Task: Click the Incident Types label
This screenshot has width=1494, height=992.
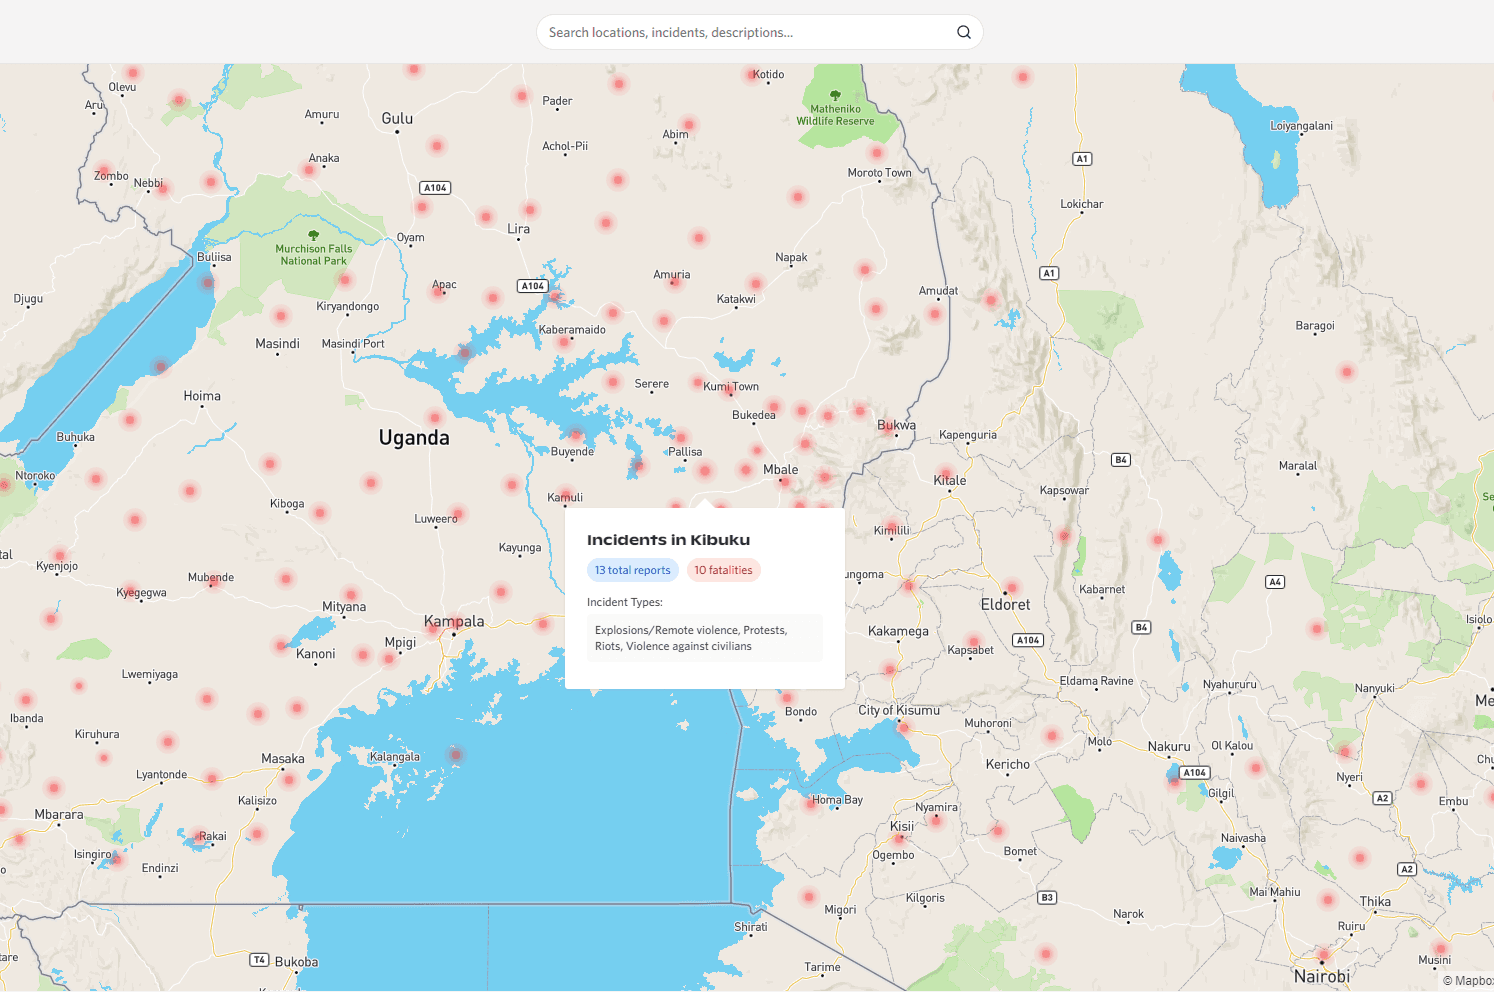Action: tap(625, 602)
